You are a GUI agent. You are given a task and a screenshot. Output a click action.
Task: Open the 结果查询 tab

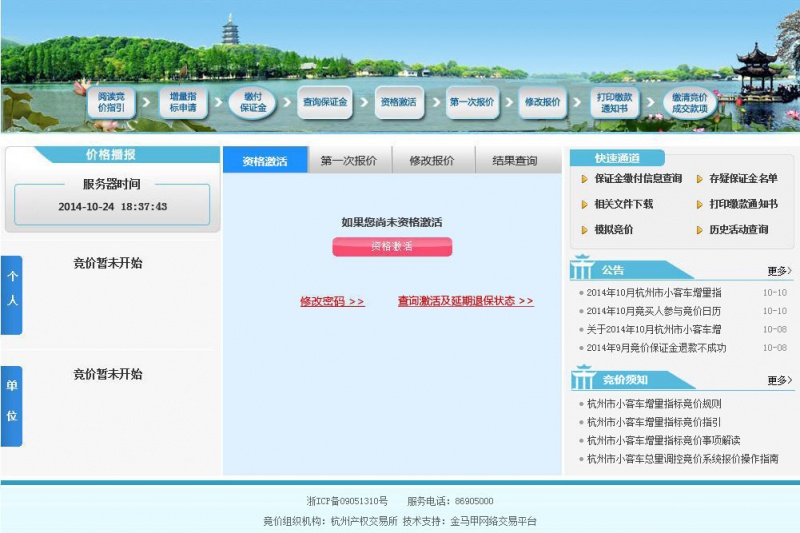[x=514, y=161]
